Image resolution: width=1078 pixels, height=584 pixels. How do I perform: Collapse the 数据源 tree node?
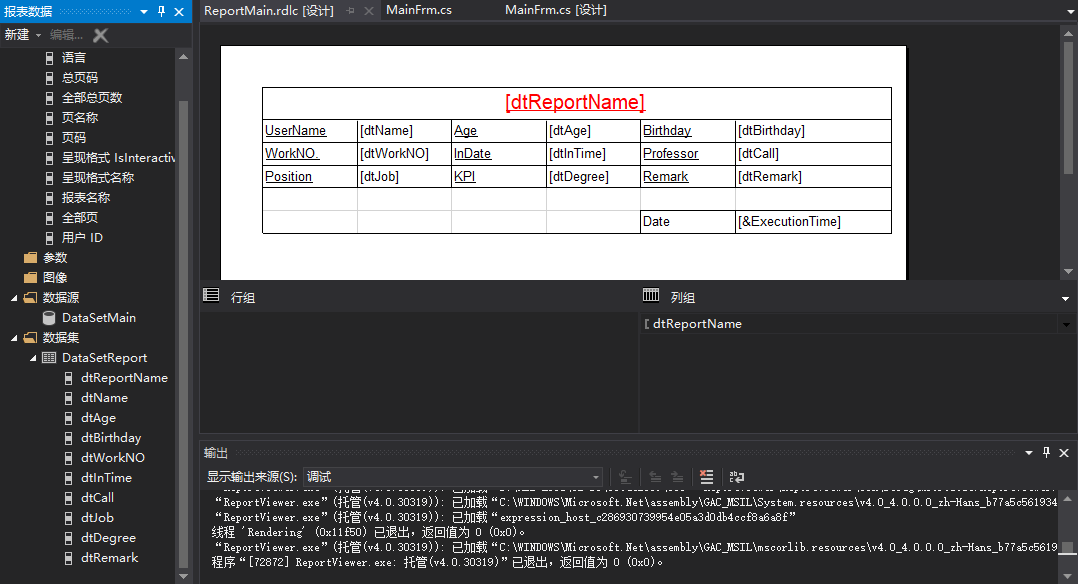(14, 298)
